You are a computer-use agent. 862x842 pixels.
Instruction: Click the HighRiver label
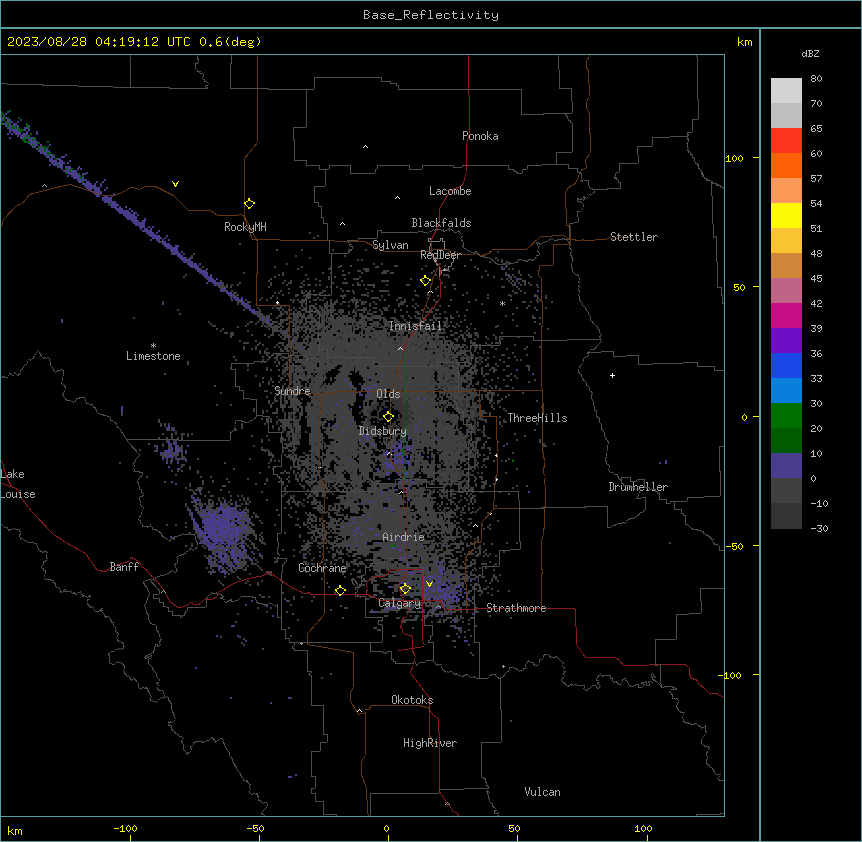(x=430, y=743)
